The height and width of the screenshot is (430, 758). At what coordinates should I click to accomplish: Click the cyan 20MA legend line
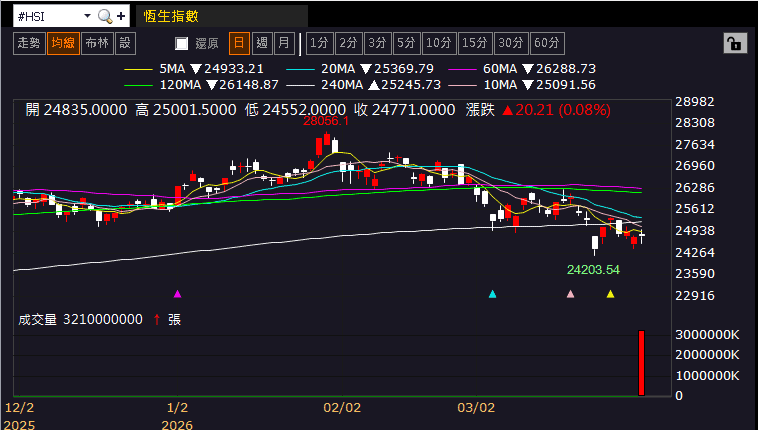300,70
